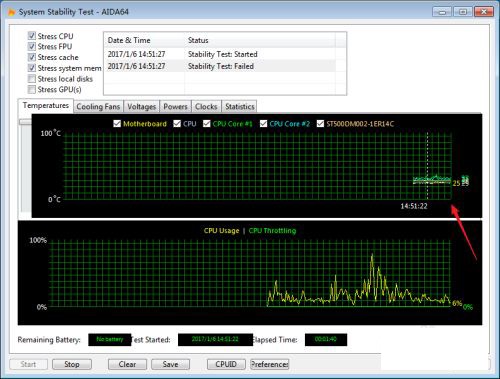Click the CPU Throttling legend label

pos(272,231)
